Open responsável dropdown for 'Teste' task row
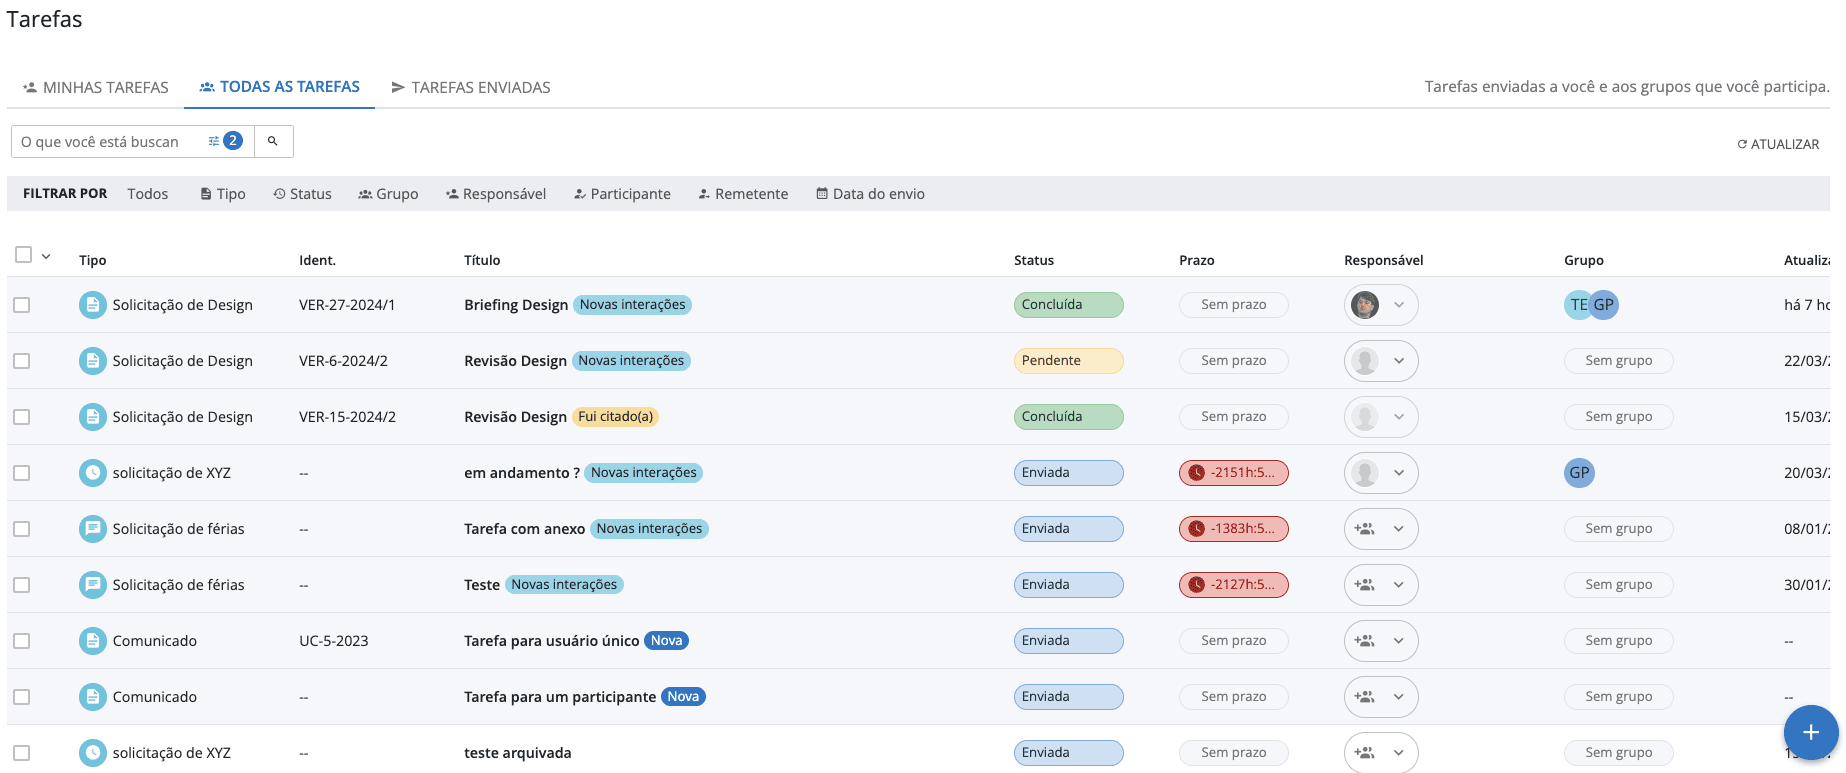 click(x=1399, y=585)
